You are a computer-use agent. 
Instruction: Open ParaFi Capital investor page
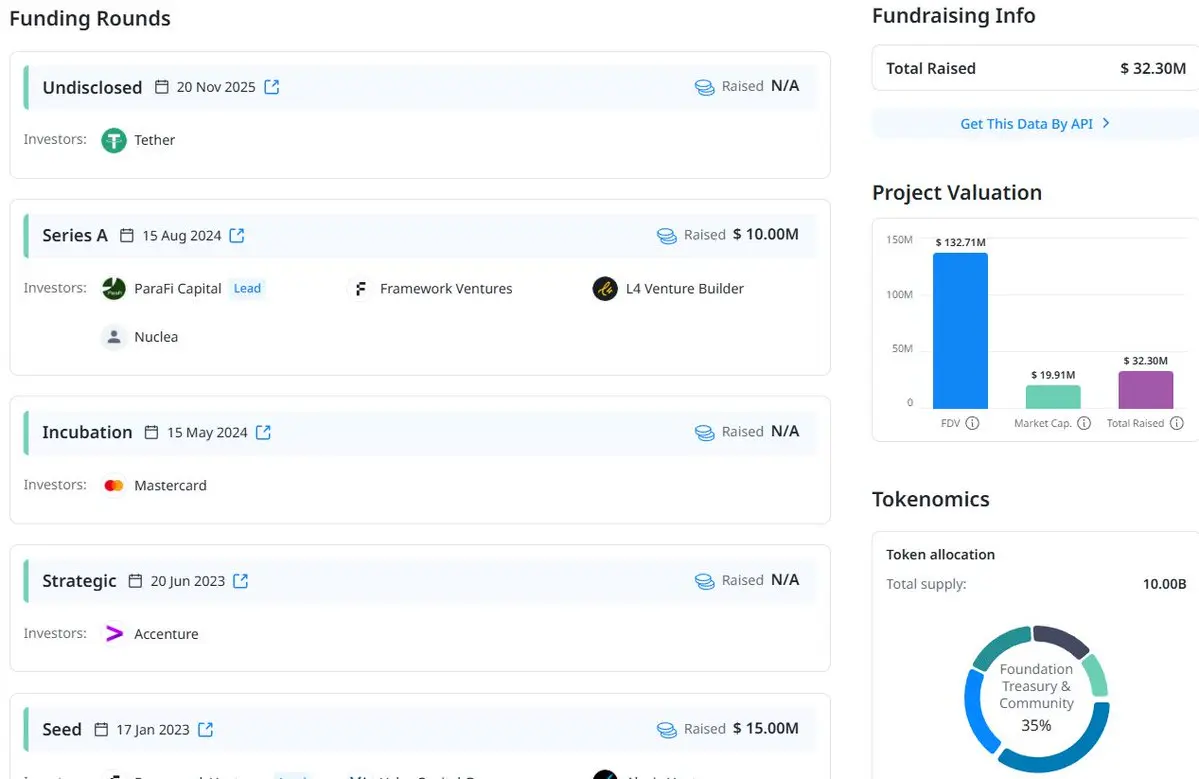[177, 289]
